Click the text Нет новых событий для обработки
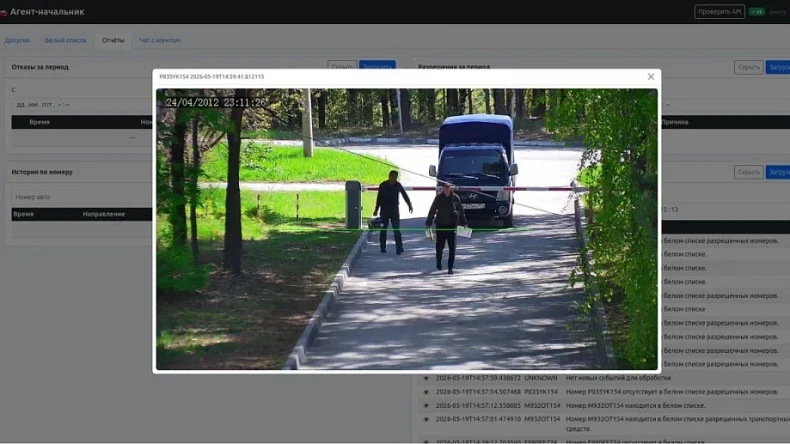Screen dimensions: 790x444 618,378
